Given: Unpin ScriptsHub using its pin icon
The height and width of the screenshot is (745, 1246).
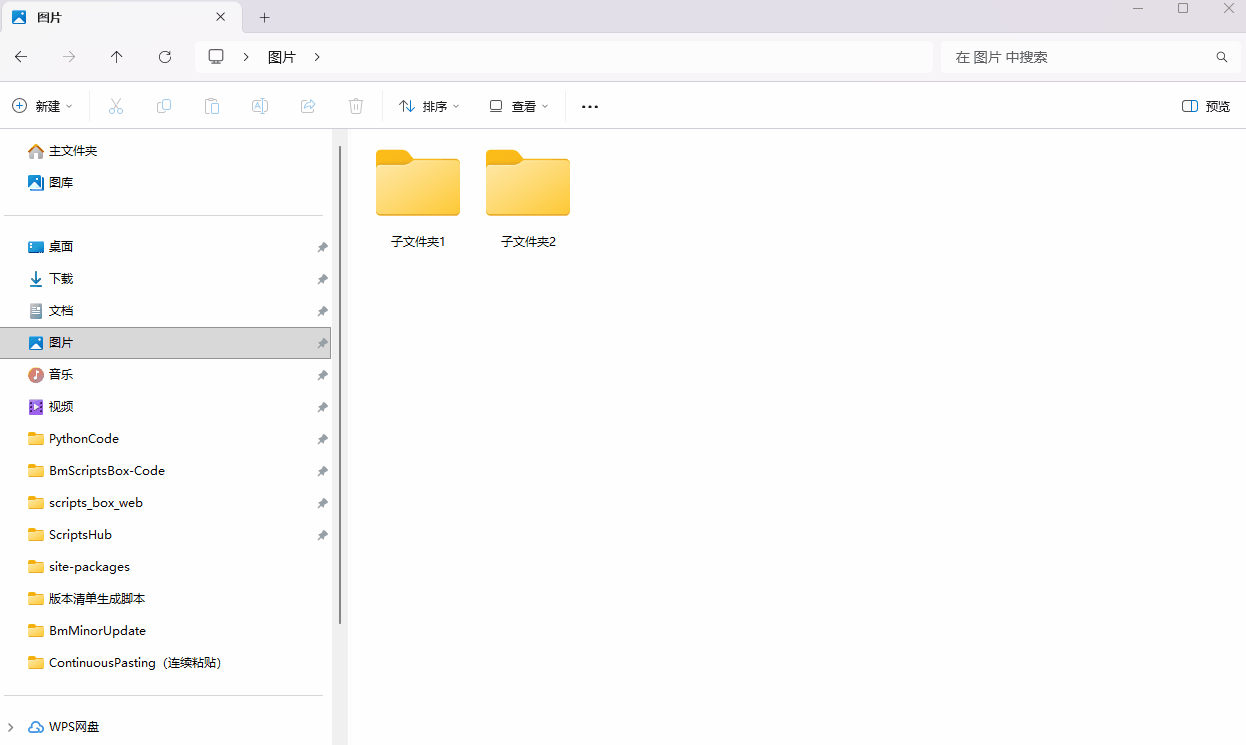Looking at the screenshot, I should pos(322,535).
